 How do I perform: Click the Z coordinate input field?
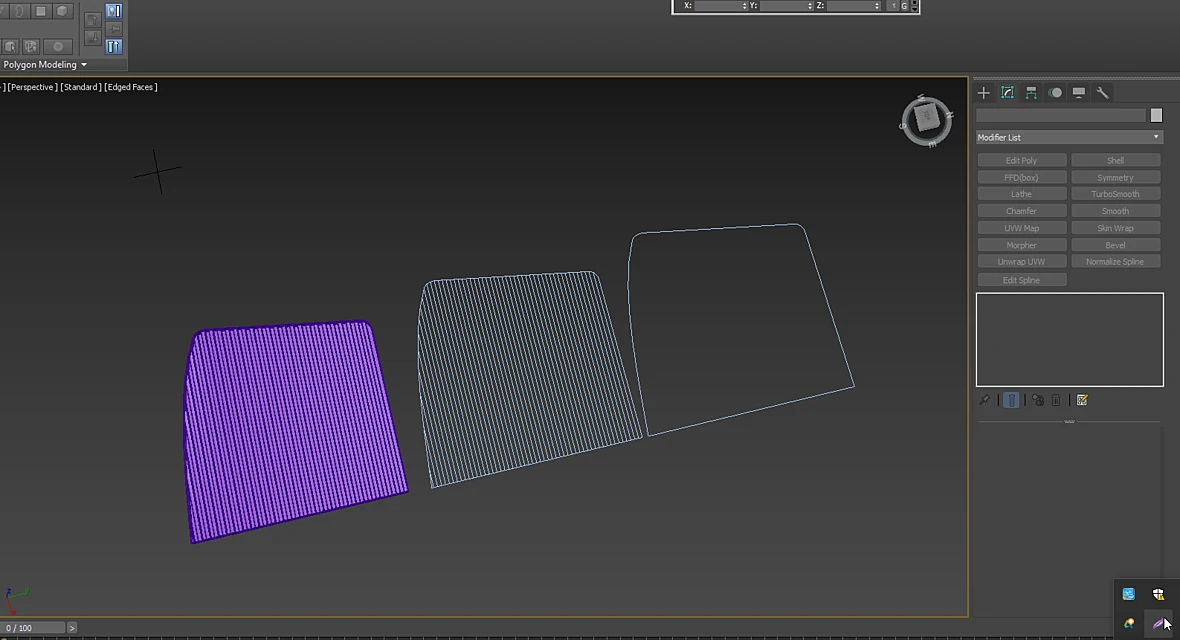coord(850,6)
